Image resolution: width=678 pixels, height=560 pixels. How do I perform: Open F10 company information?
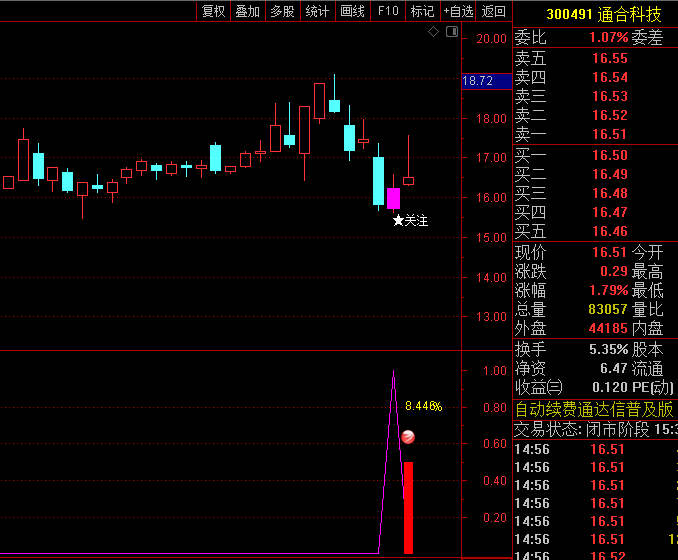click(388, 11)
